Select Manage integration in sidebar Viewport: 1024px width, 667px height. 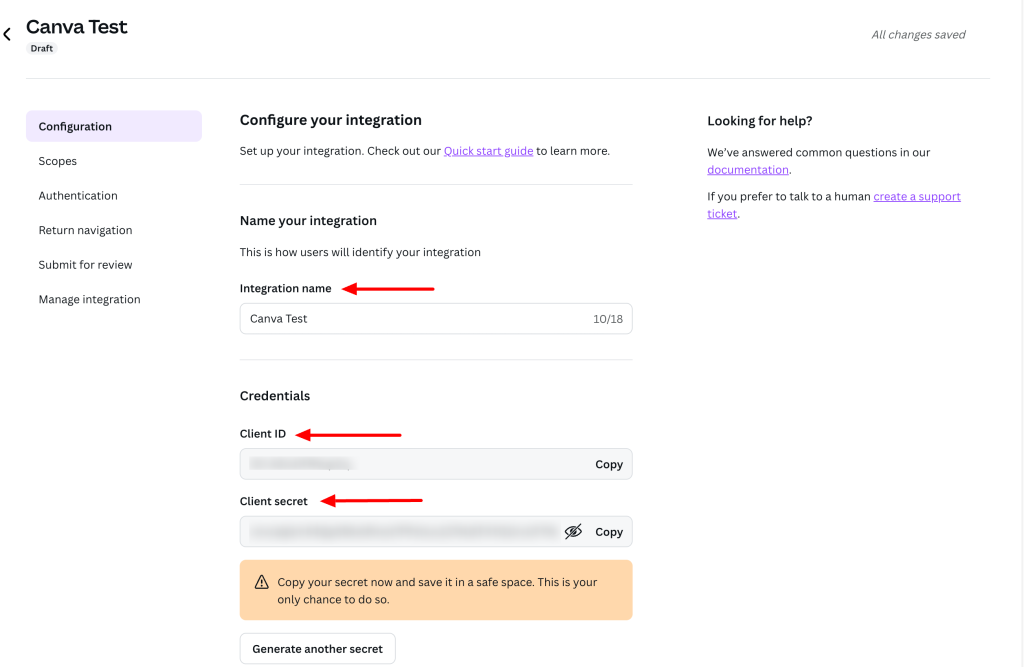[89, 300]
